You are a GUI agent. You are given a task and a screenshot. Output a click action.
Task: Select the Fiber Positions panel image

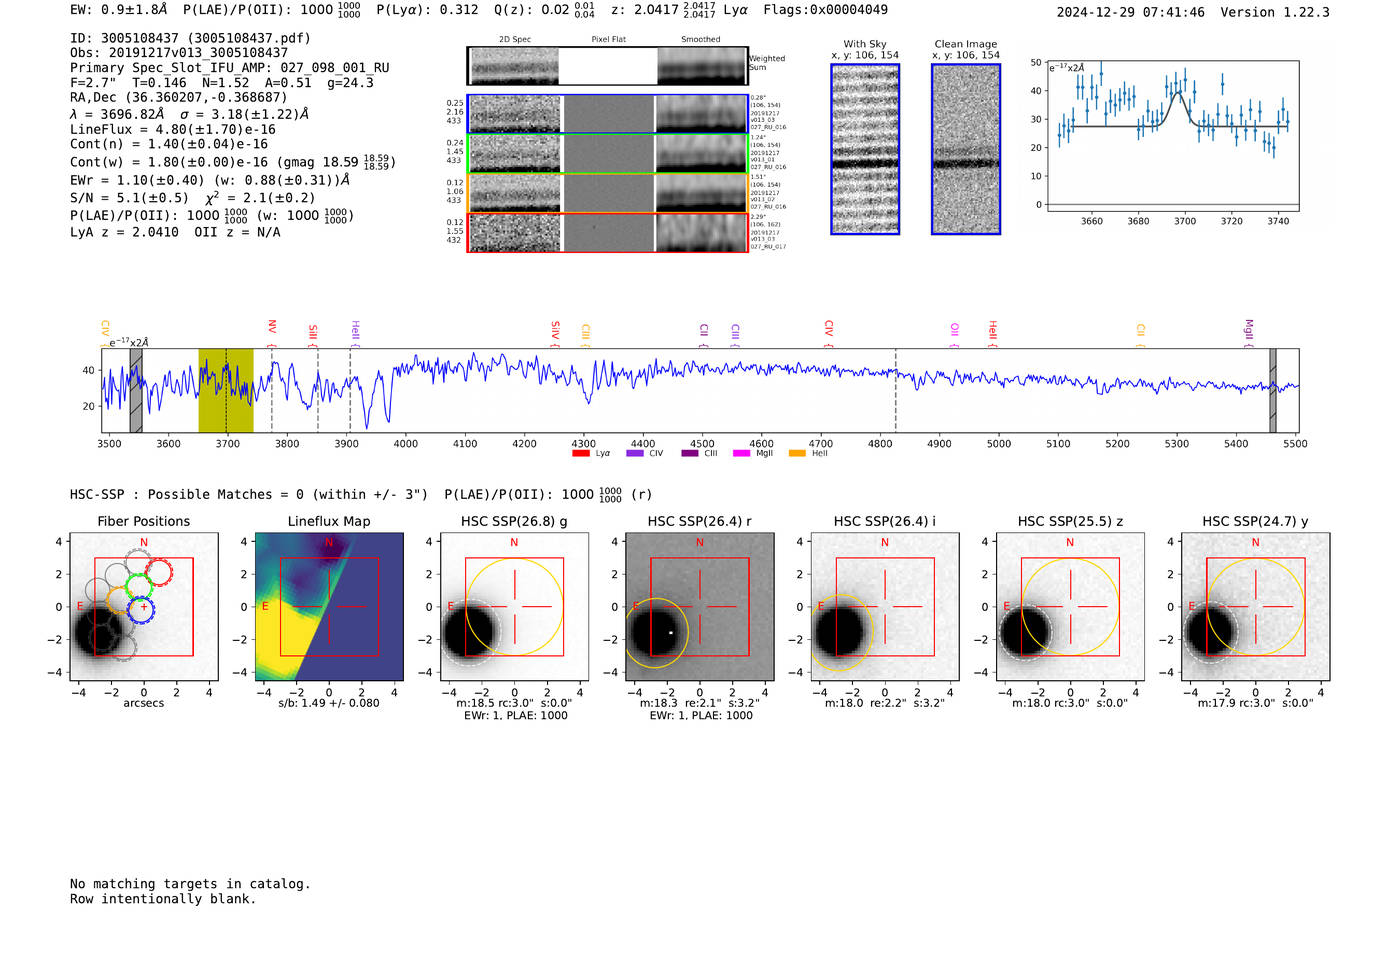144,607
